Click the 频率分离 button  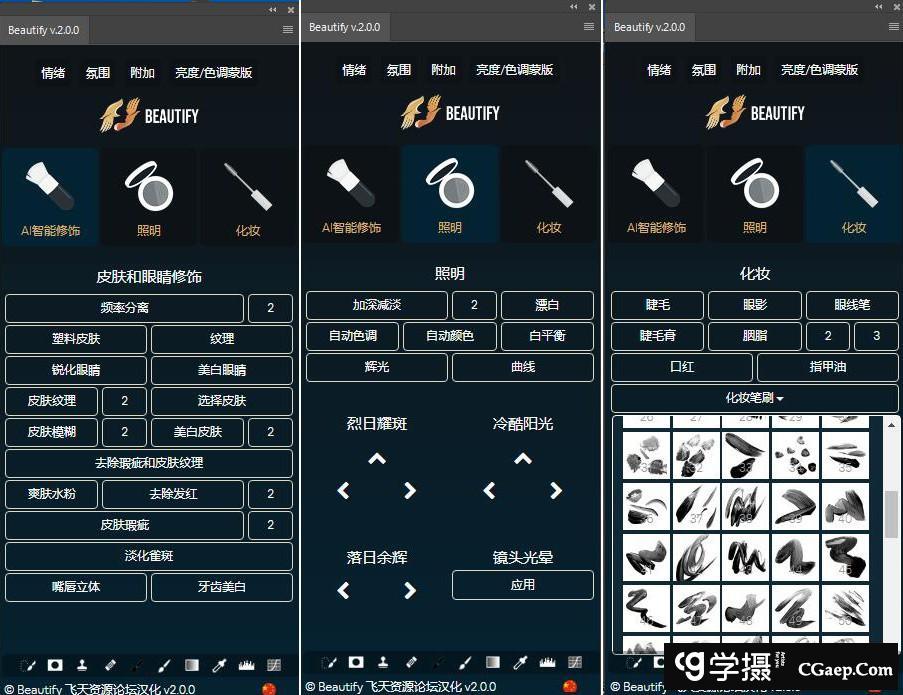(x=125, y=308)
